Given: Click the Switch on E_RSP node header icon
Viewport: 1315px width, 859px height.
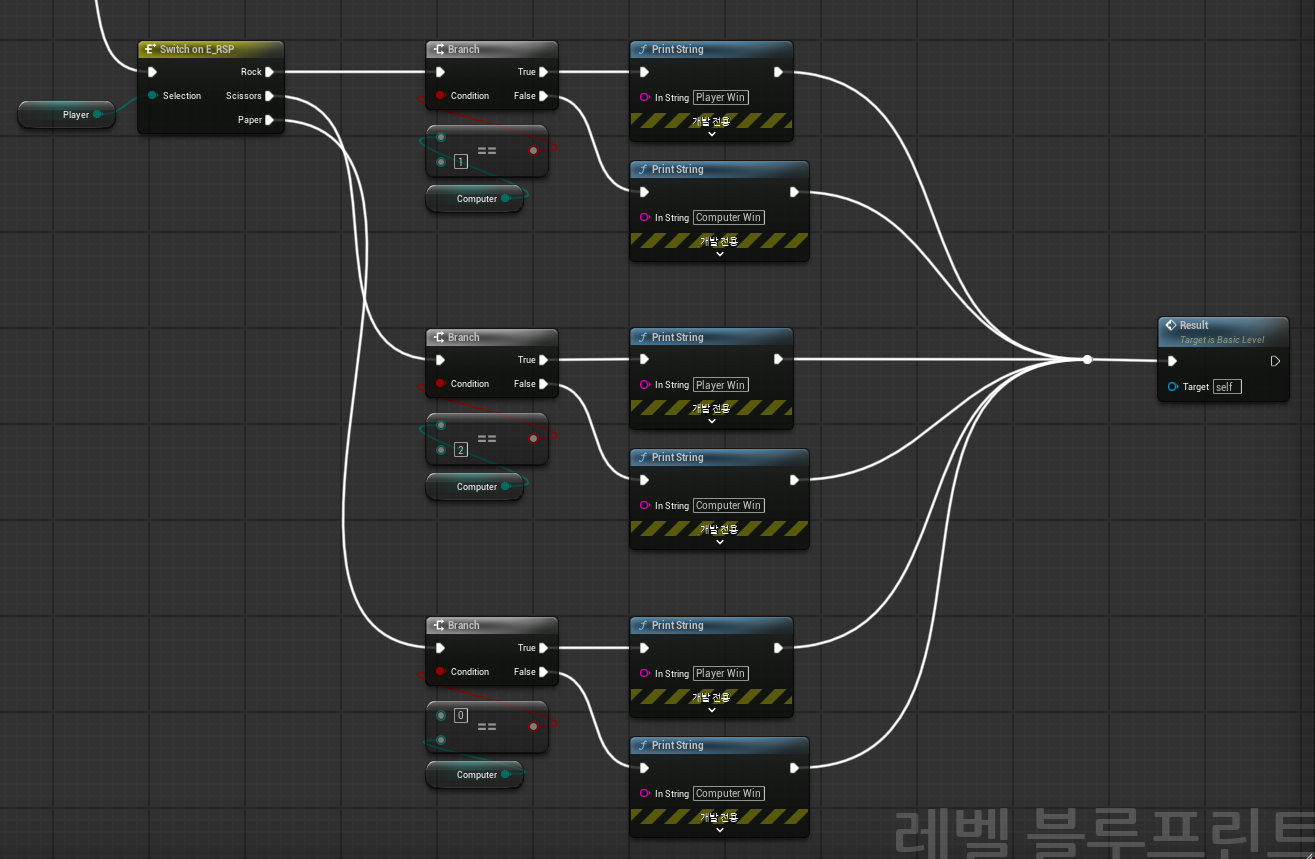Looking at the screenshot, I should pyautogui.click(x=150, y=49).
